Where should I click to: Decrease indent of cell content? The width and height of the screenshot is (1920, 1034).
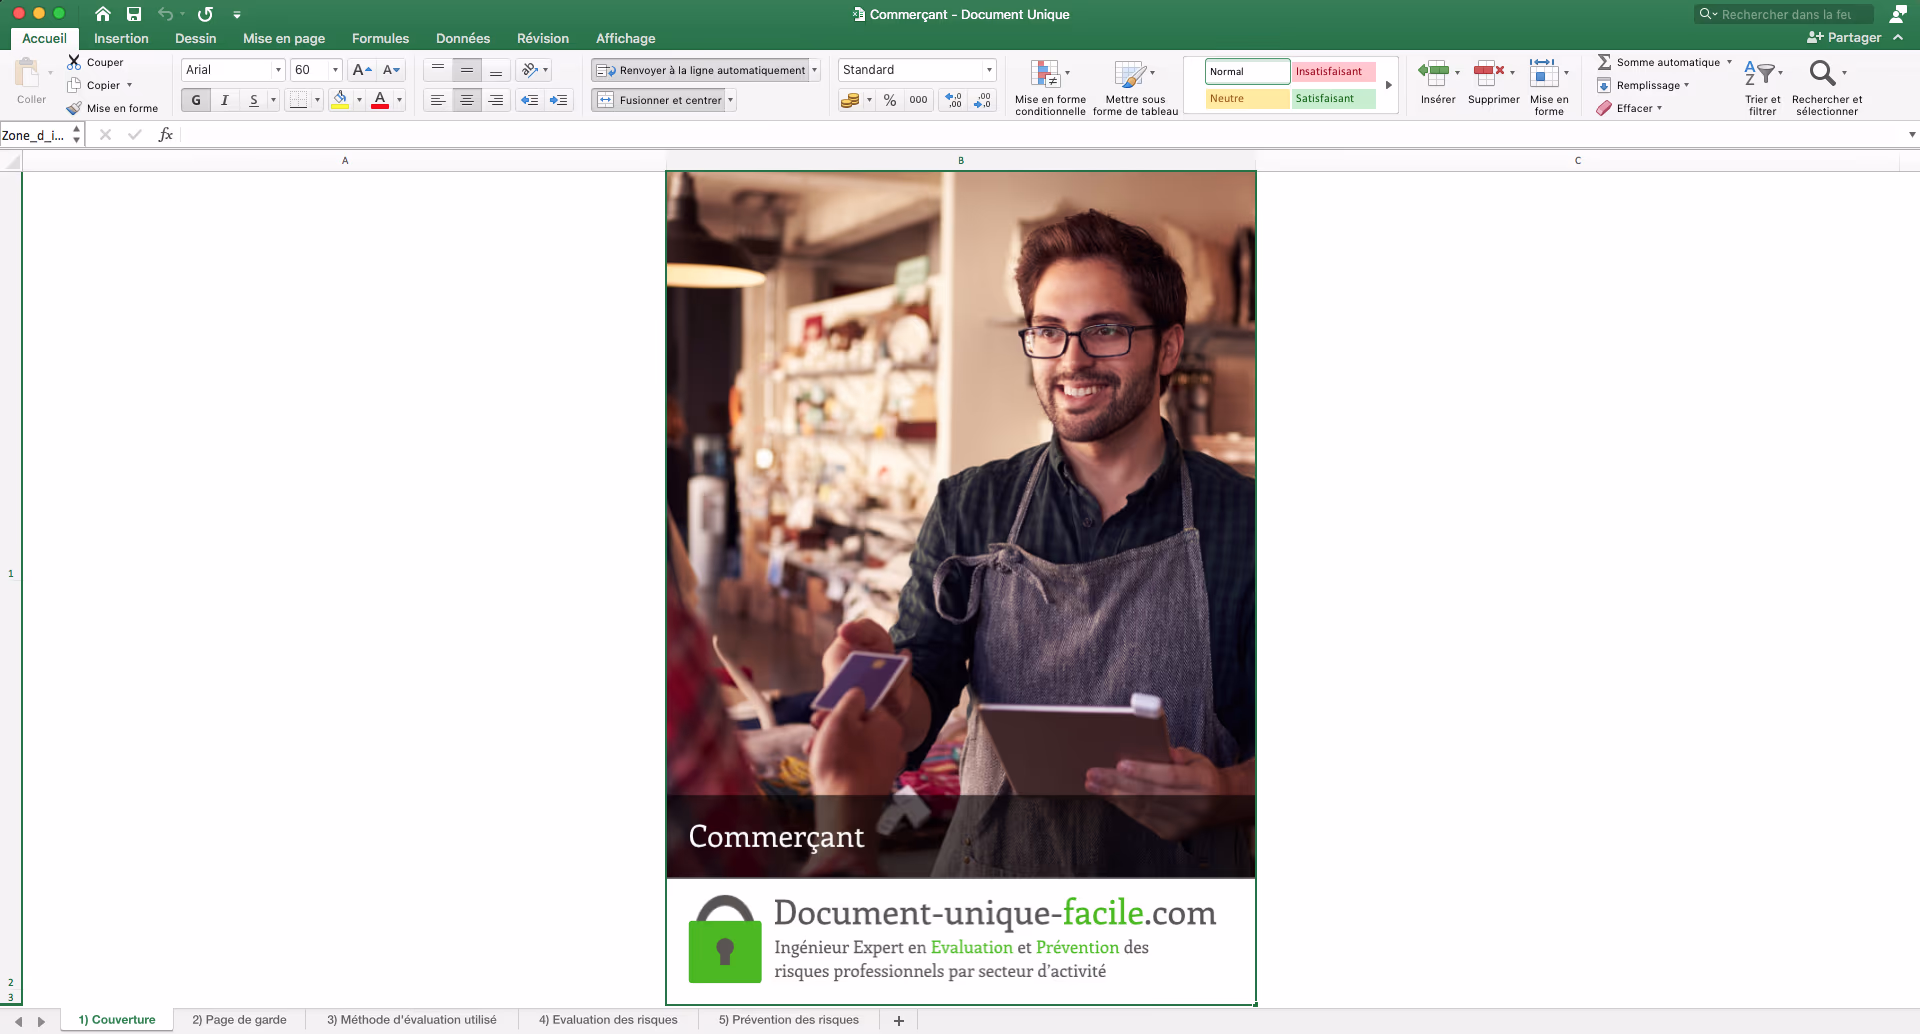tap(530, 100)
